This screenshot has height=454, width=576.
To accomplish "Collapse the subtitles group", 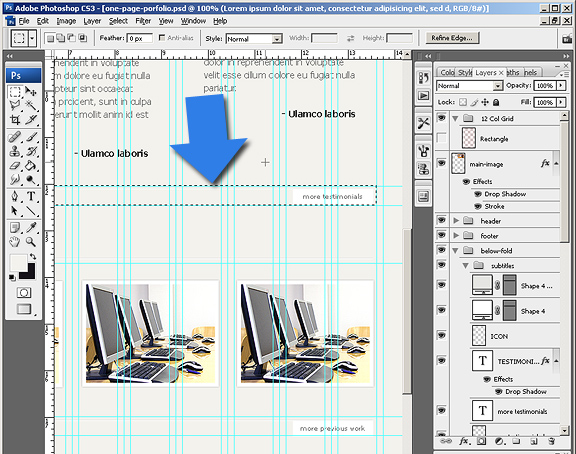I will 466,266.
